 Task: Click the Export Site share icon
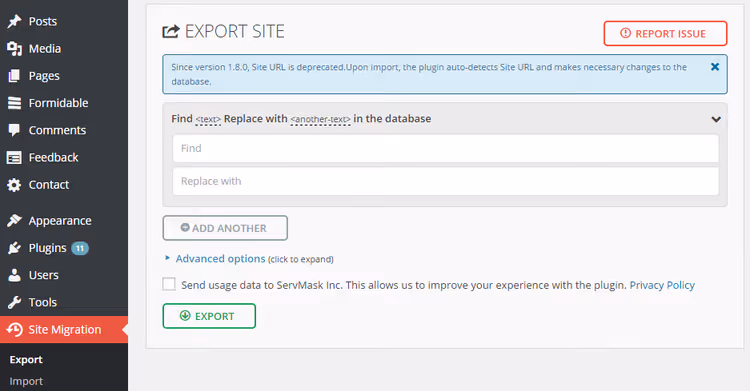point(171,32)
